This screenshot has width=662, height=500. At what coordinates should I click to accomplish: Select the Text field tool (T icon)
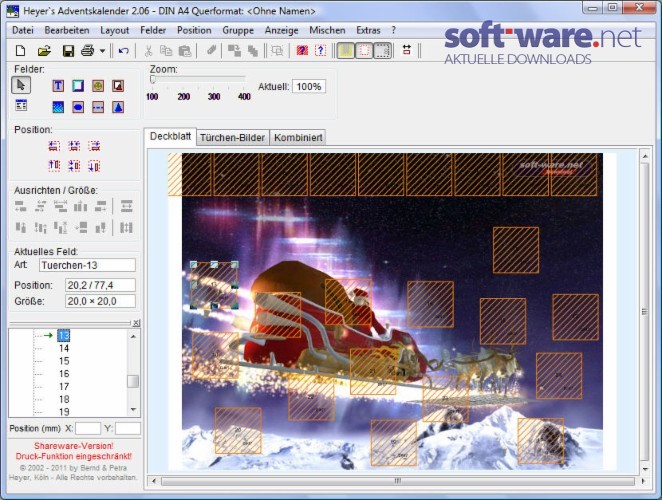coord(58,86)
